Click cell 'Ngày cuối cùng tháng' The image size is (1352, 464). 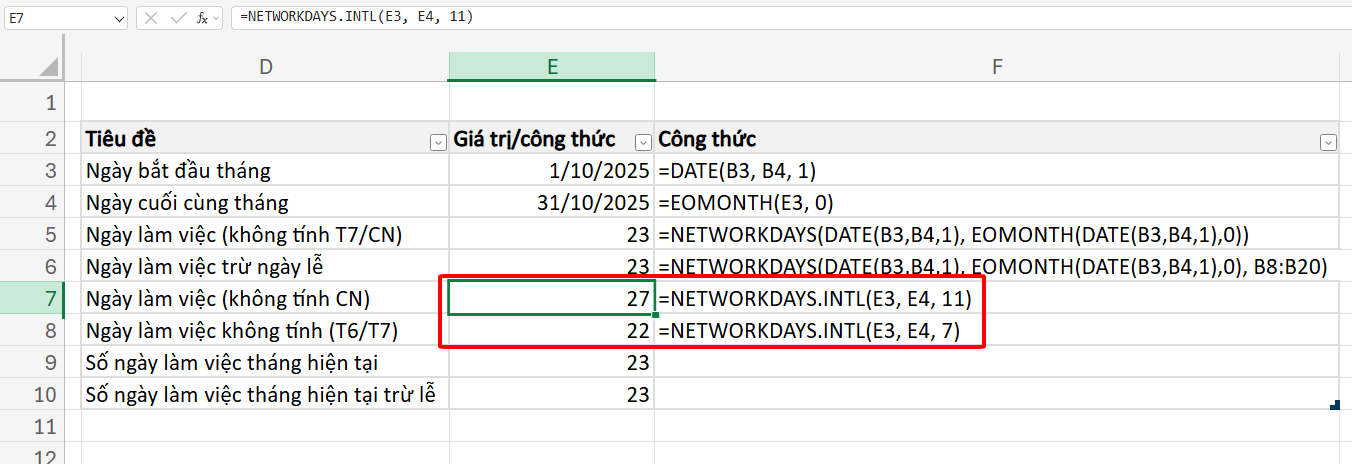click(x=265, y=202)
